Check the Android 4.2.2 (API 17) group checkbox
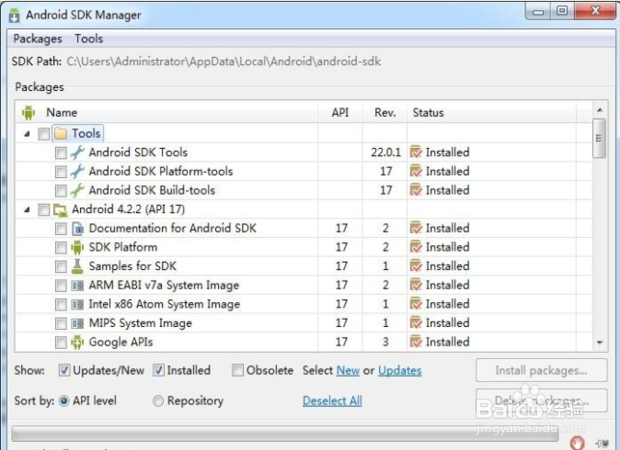The width and height of the screenshot is (620, 450). 44,210
